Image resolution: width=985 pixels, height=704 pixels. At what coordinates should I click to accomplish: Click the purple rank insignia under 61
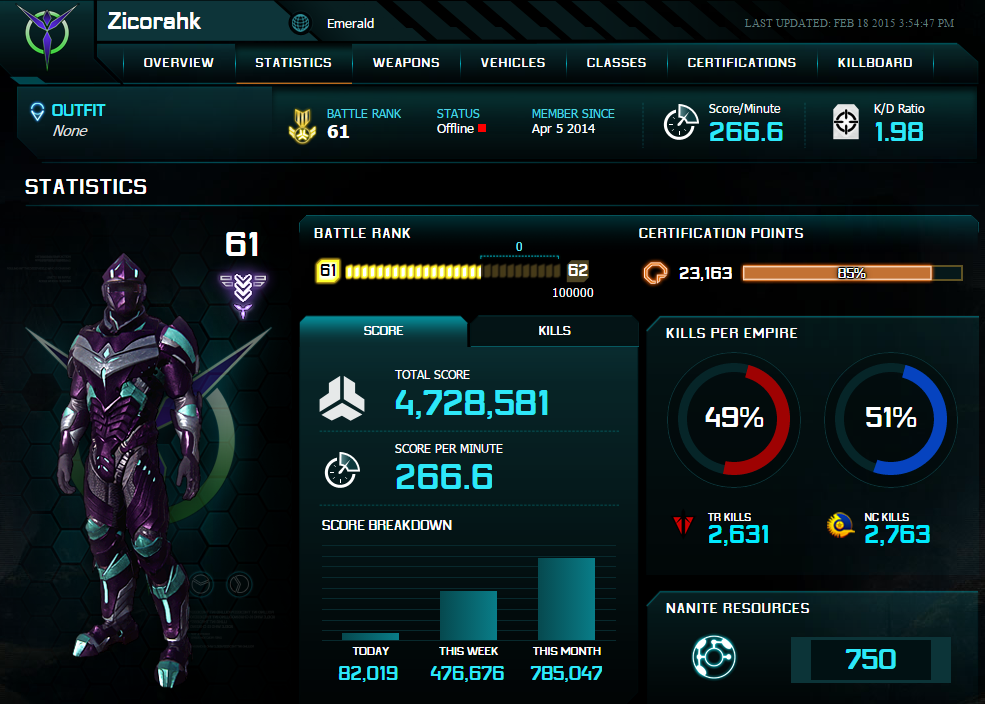pos(243,295)
